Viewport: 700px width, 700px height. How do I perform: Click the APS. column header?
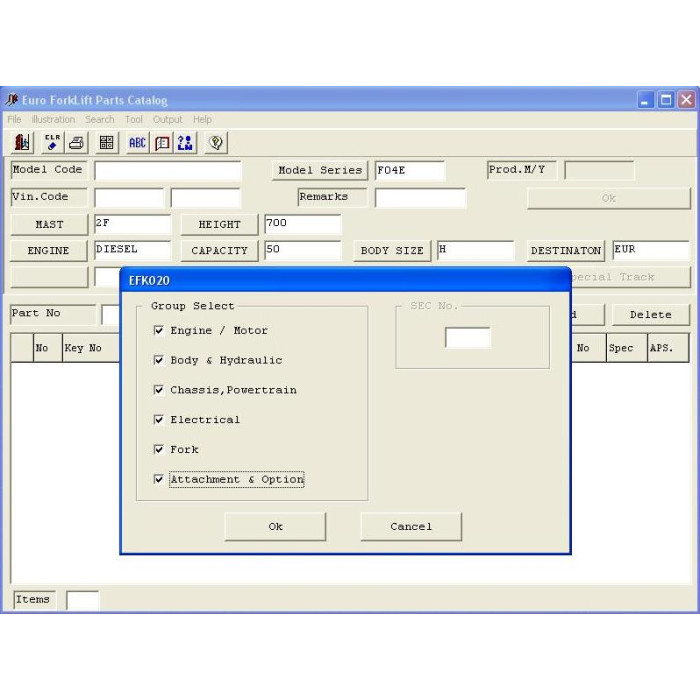pos(668,348)
